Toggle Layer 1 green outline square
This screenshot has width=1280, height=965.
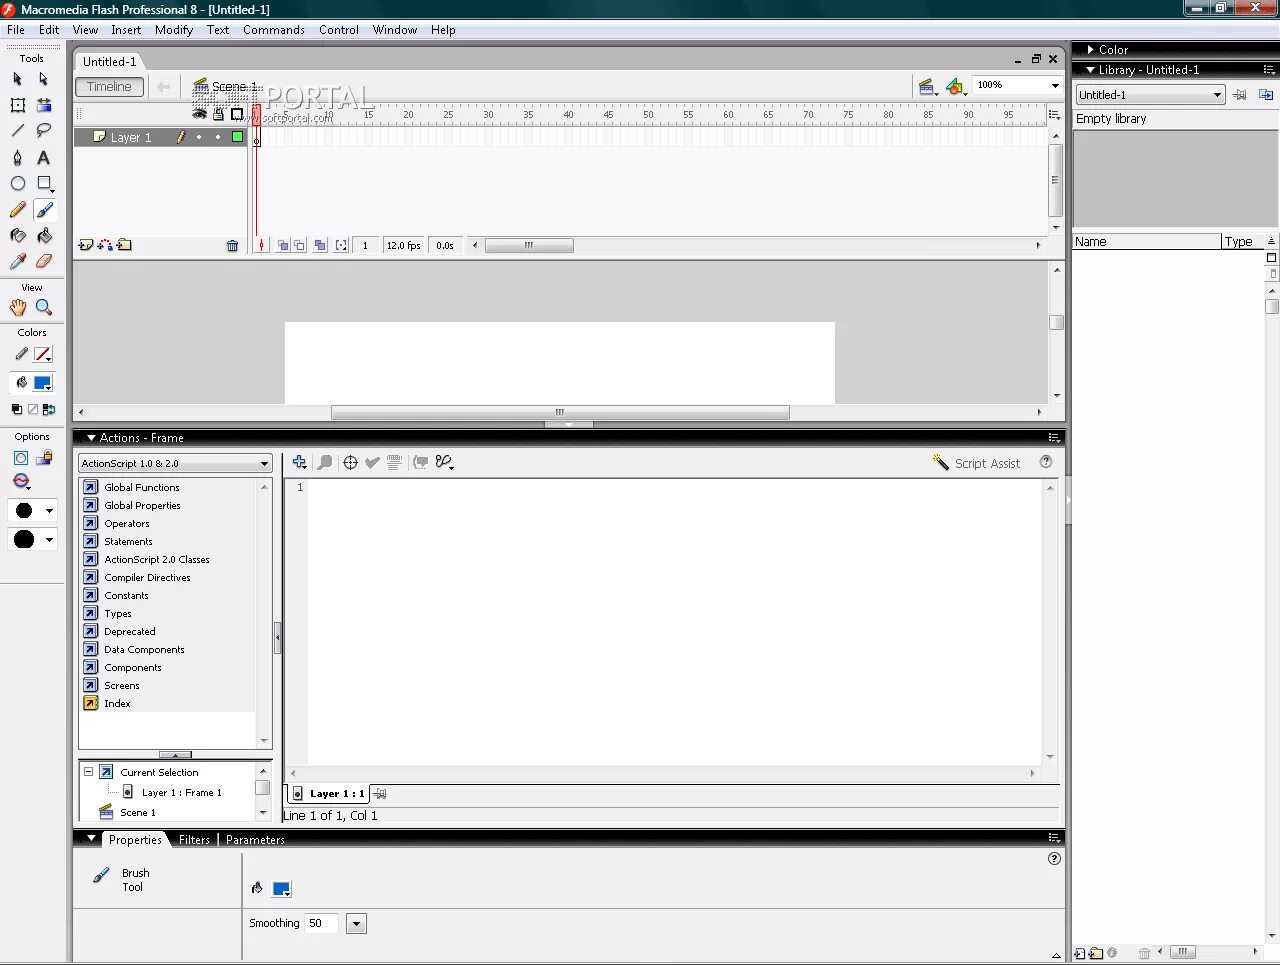[237, 137]
